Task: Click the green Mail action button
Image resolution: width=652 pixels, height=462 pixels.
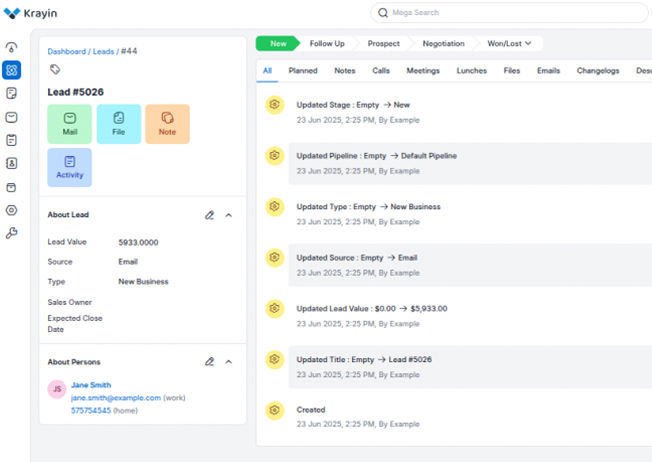Action: [70, 124]
